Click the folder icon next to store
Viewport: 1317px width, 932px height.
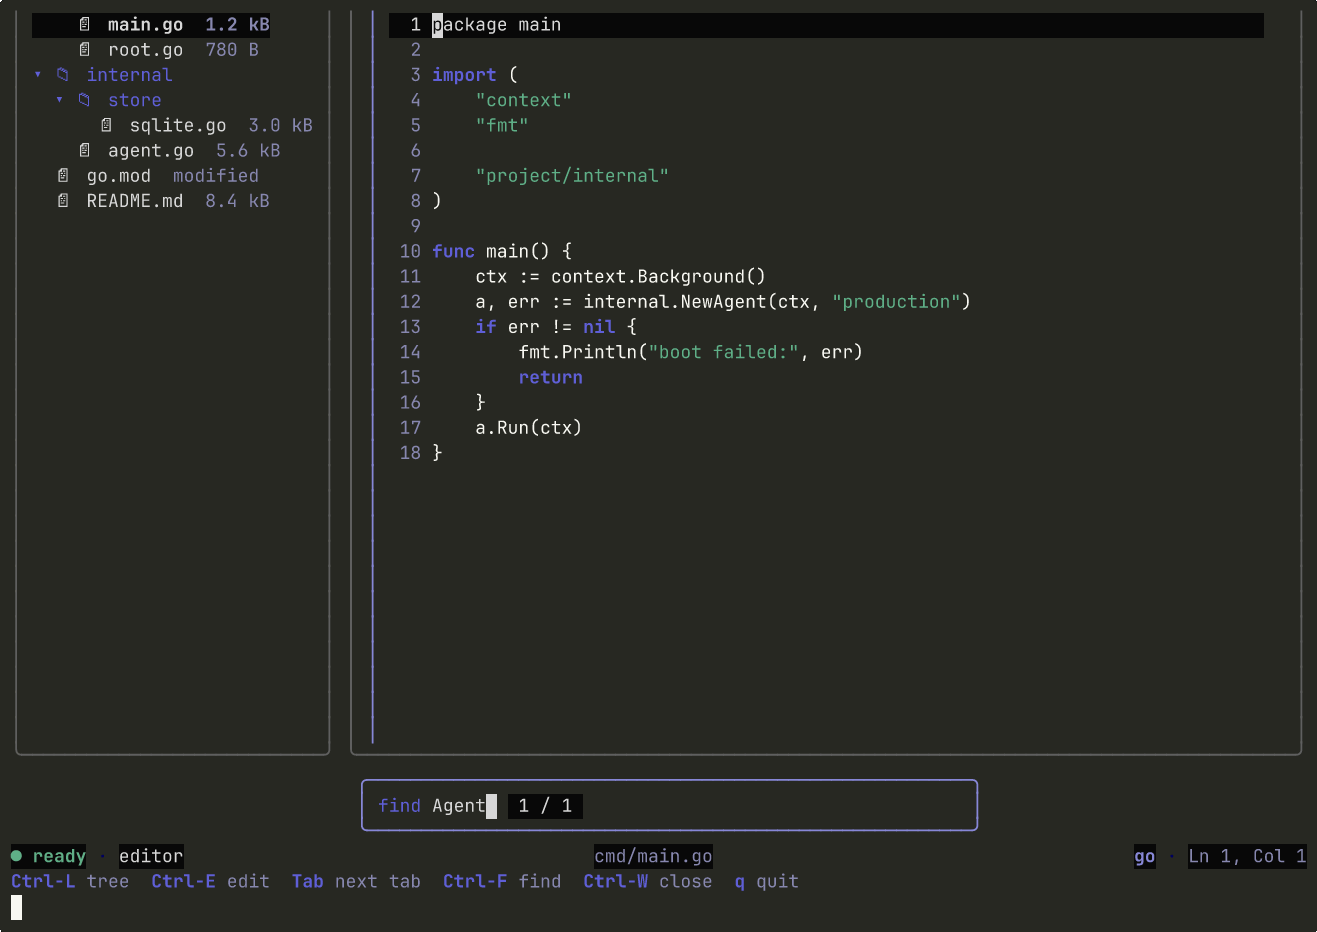85,100
